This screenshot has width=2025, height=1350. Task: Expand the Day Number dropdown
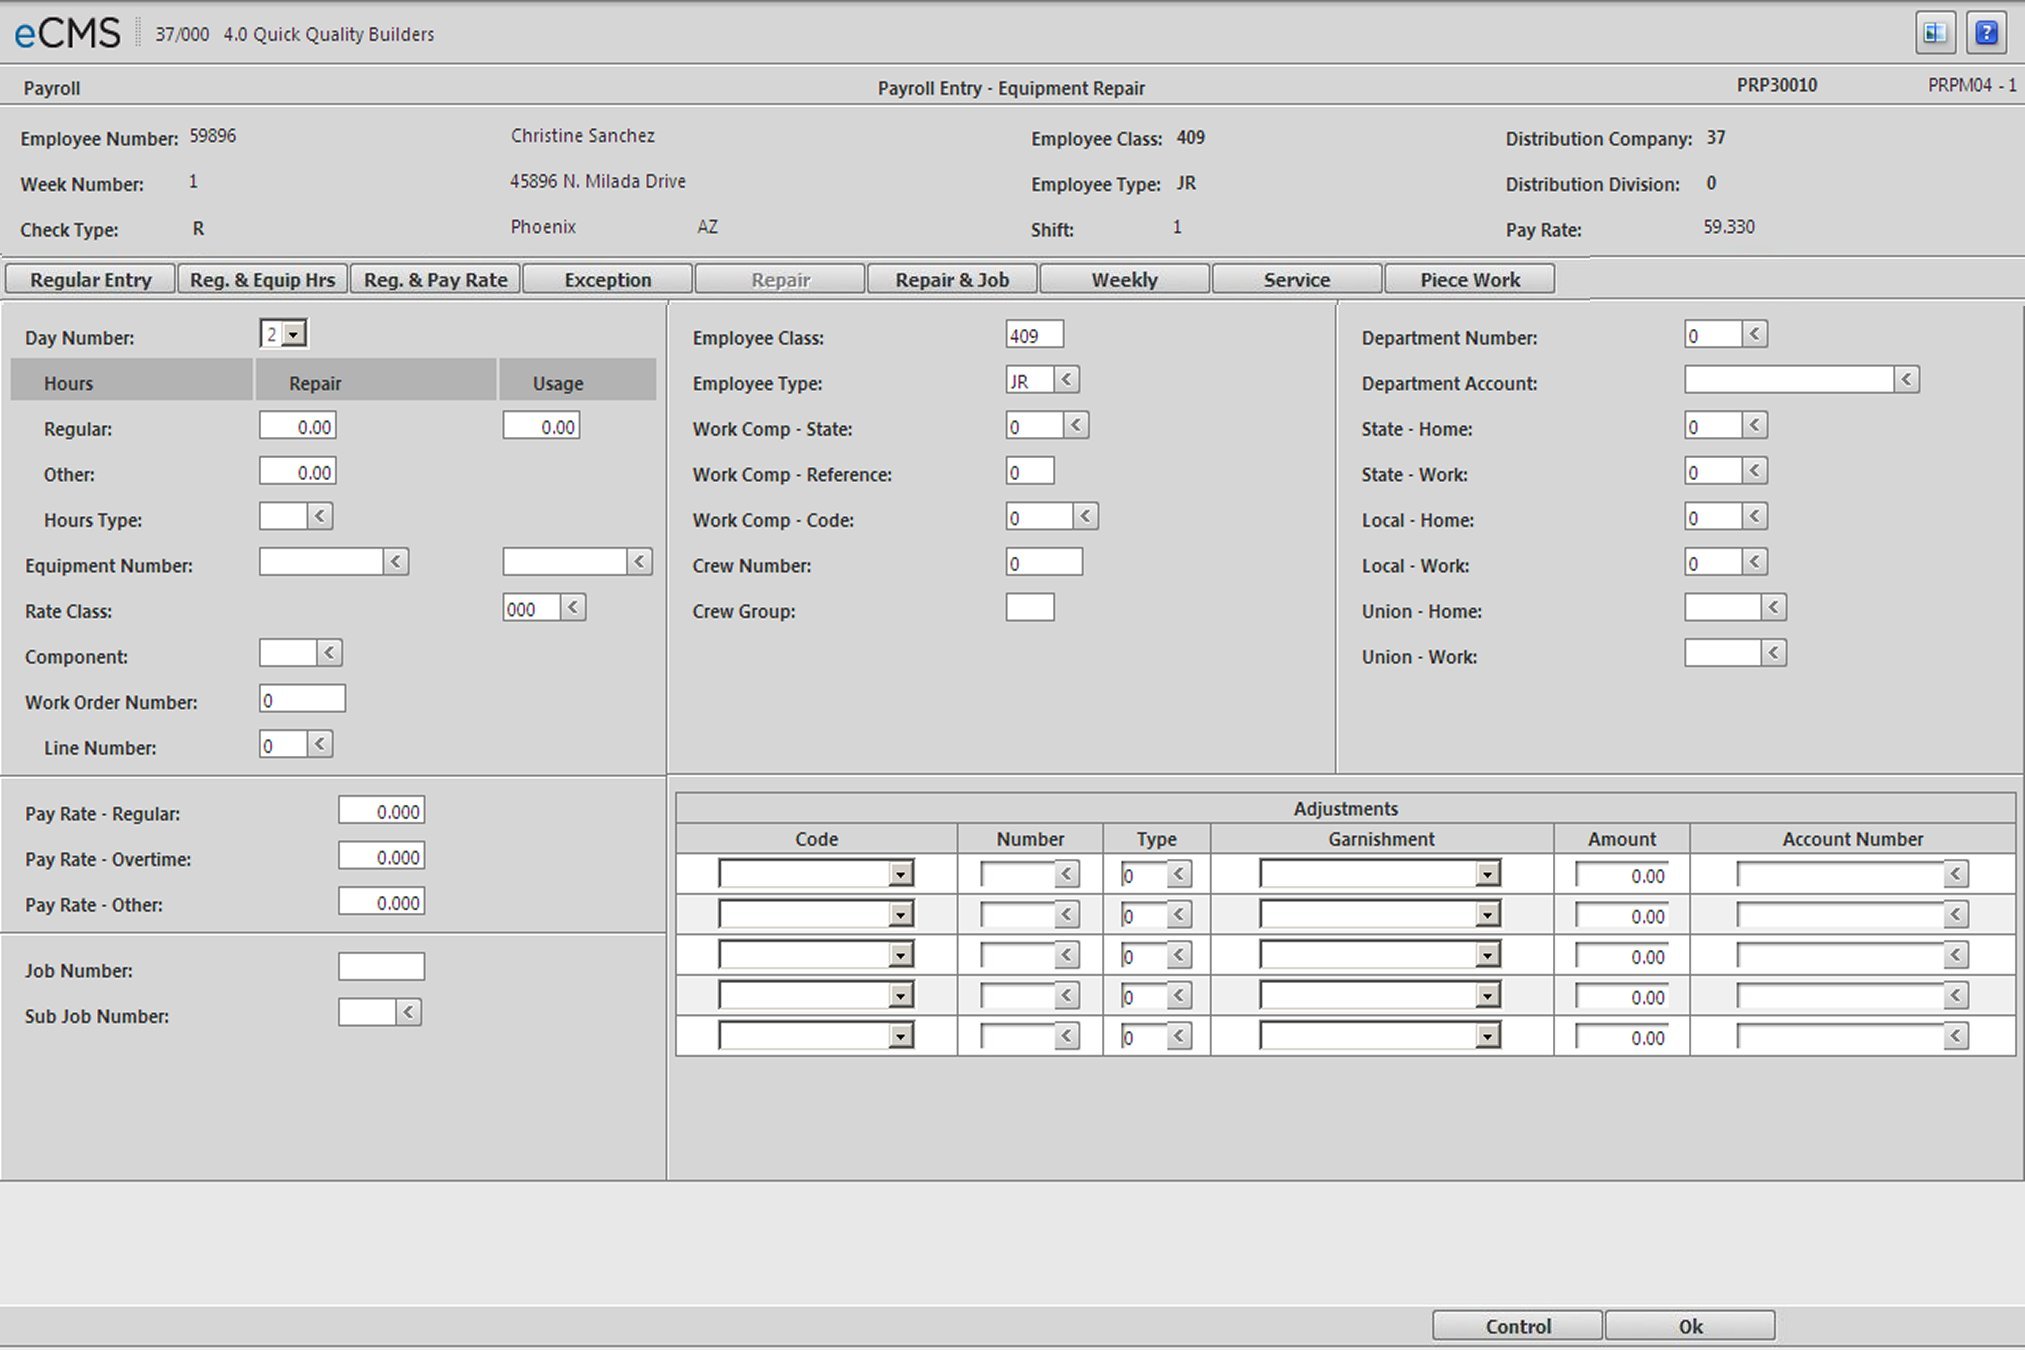pyautogui.click(x=294, y=334)
